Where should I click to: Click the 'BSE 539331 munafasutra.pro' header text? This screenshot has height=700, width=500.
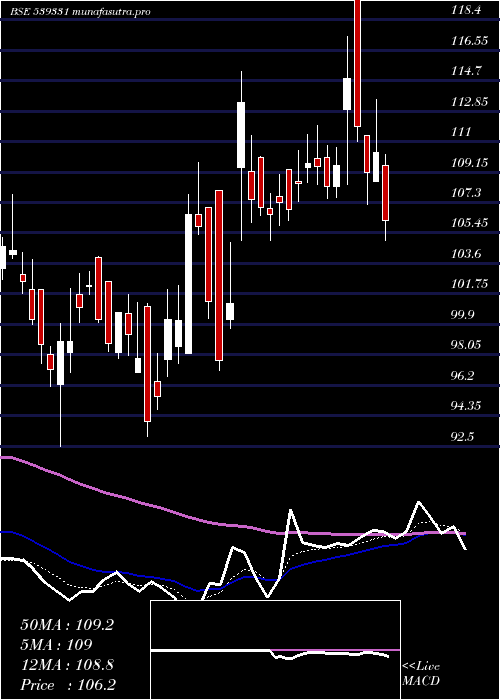coord(80,12)
